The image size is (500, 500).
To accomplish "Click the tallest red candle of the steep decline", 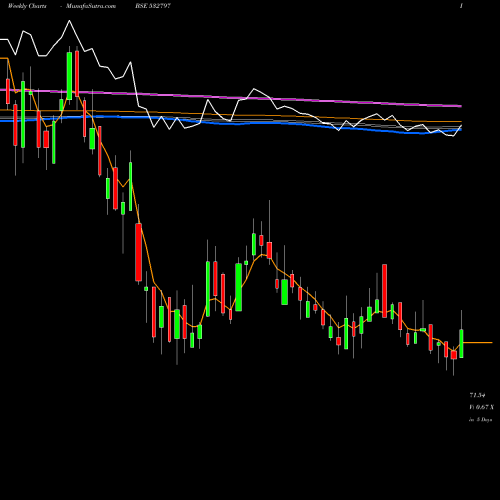I will (x=138, y=252).
